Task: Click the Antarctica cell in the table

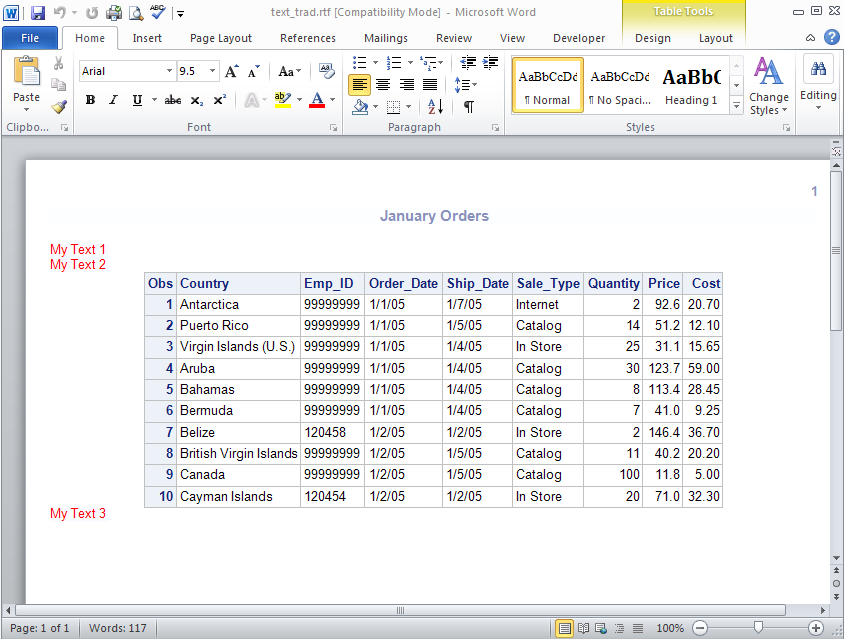Action: pos(209,304)
